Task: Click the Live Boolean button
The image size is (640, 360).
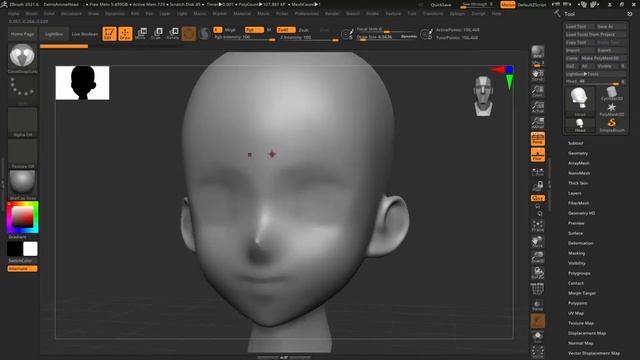Action: pyautogui.click(x=85, y=34)
